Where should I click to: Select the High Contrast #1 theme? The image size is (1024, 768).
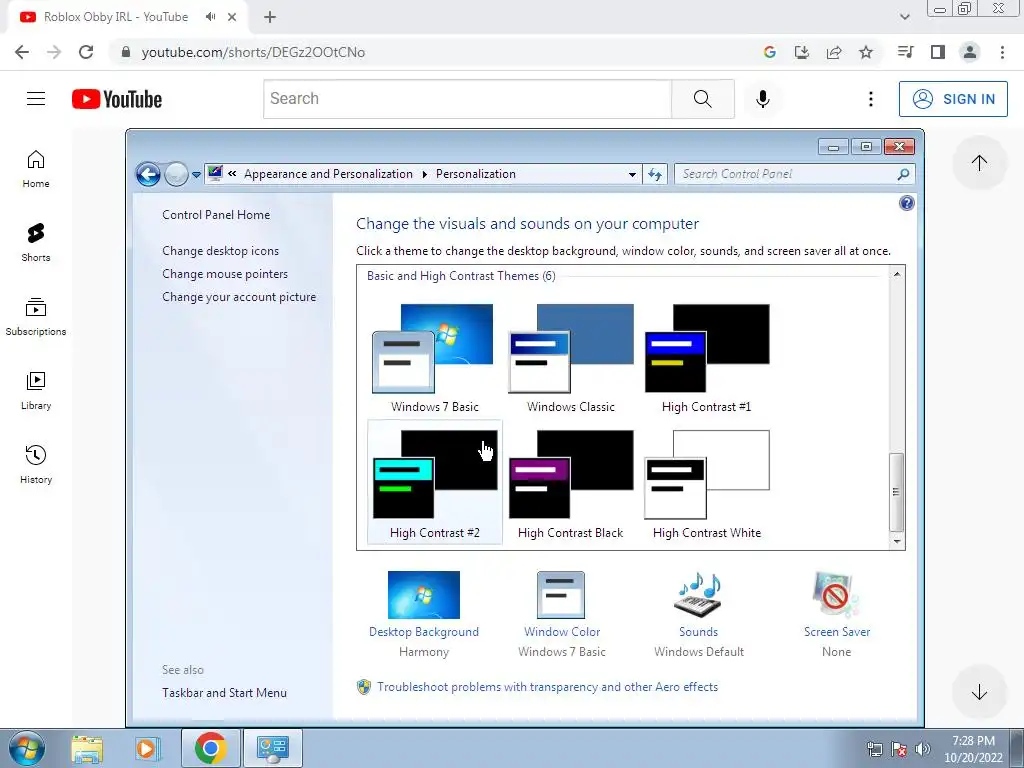coord(707,358)
